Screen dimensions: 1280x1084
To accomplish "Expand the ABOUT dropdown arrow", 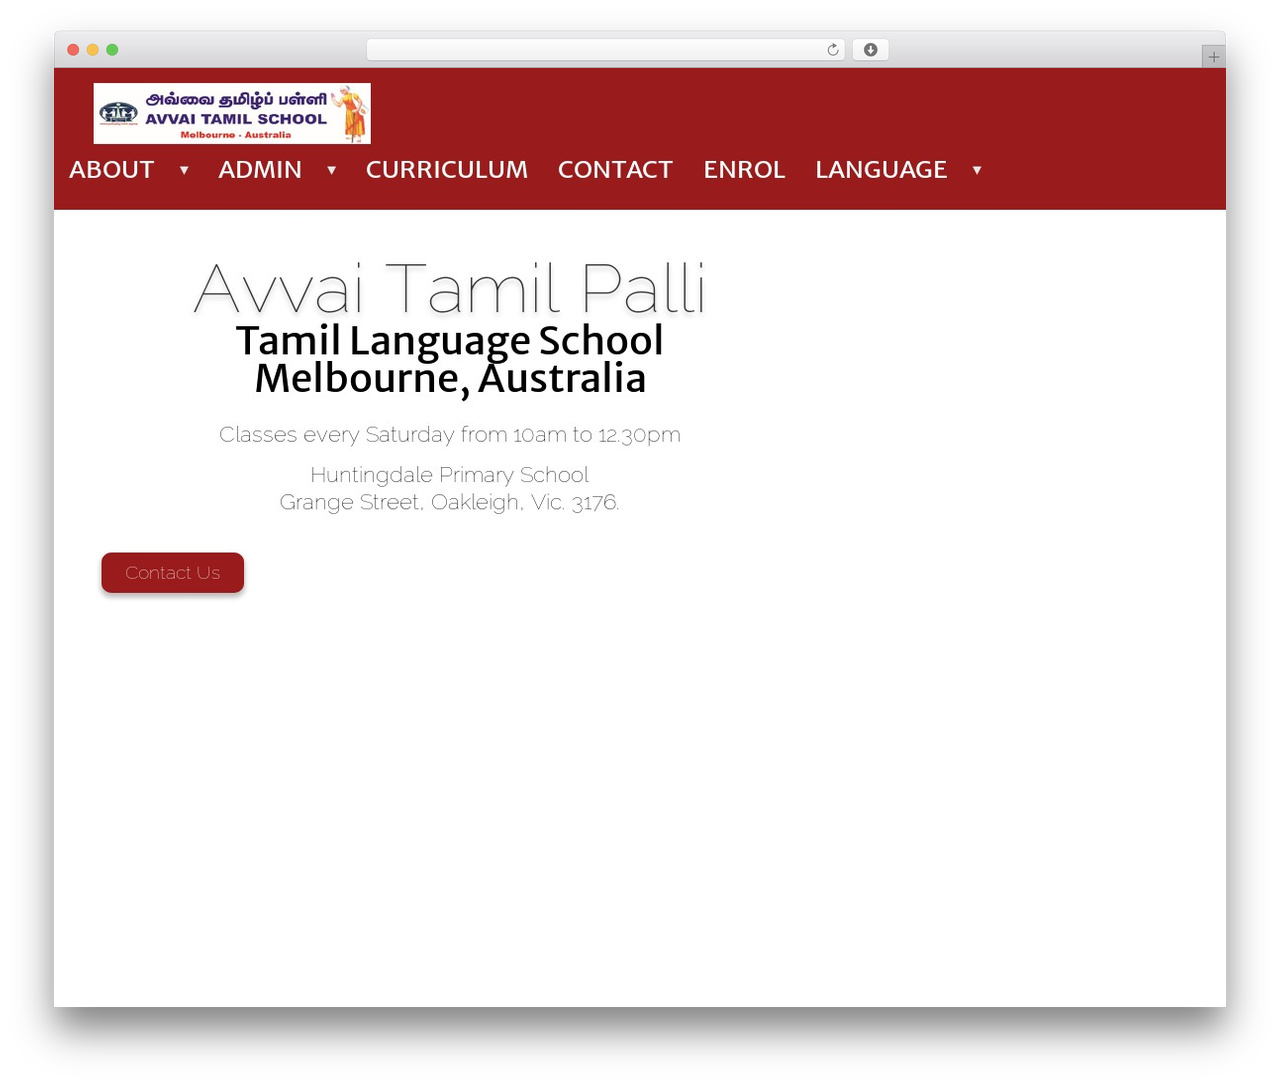I will point(184,170).
